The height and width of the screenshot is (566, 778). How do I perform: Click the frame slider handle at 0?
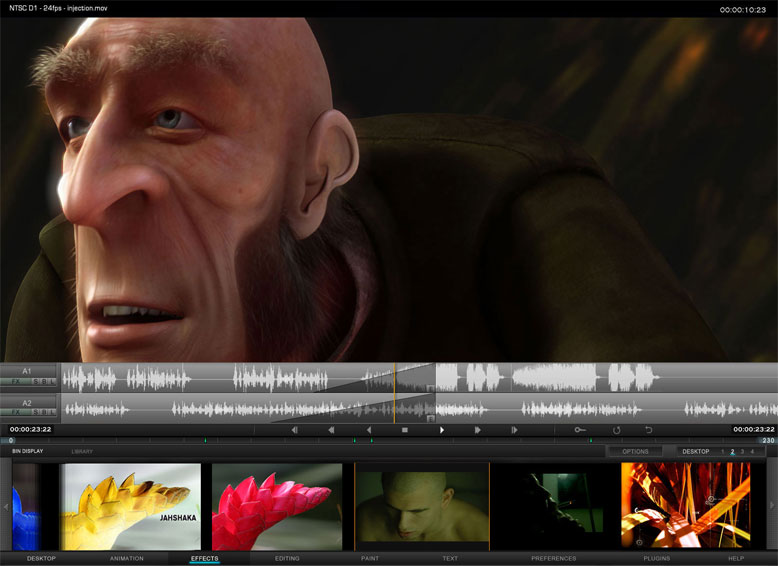(10, 440)
